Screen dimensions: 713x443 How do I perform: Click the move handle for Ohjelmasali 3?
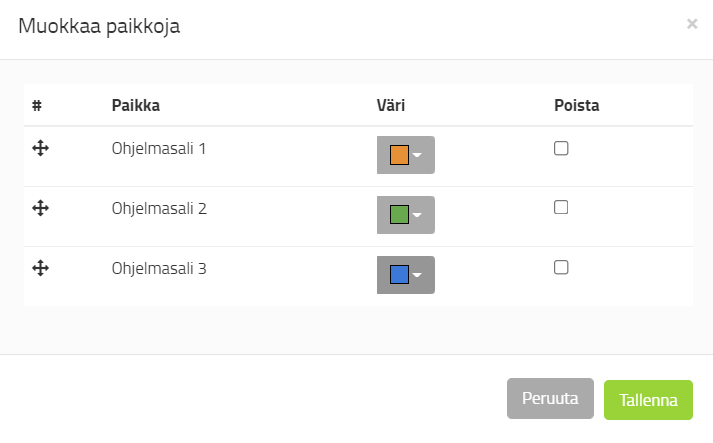pyautogui.click(x=41, y=268)
